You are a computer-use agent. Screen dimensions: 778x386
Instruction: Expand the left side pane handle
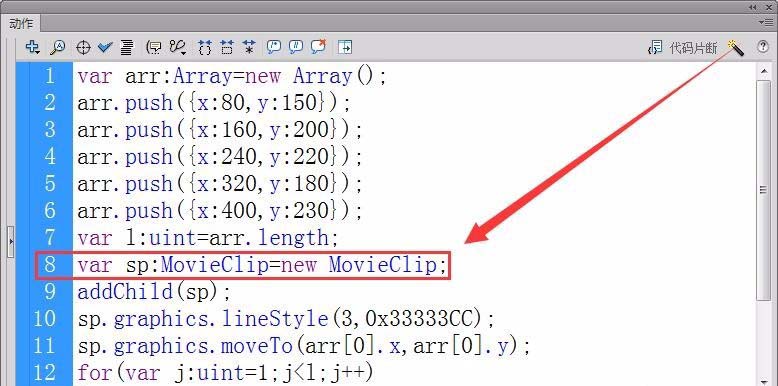click(10, 242)
